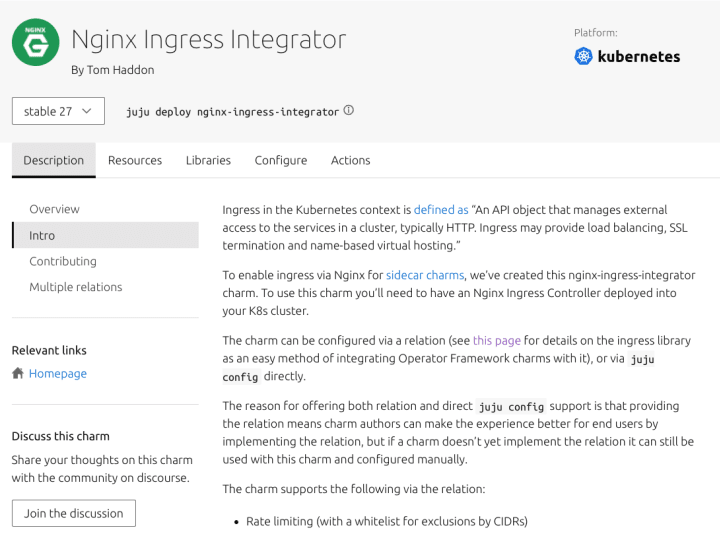This screenshot has height=534, width=720.
Task: Open the stable 27 channel dropdown
Action: pyautogui.click(x=58, y=111)
